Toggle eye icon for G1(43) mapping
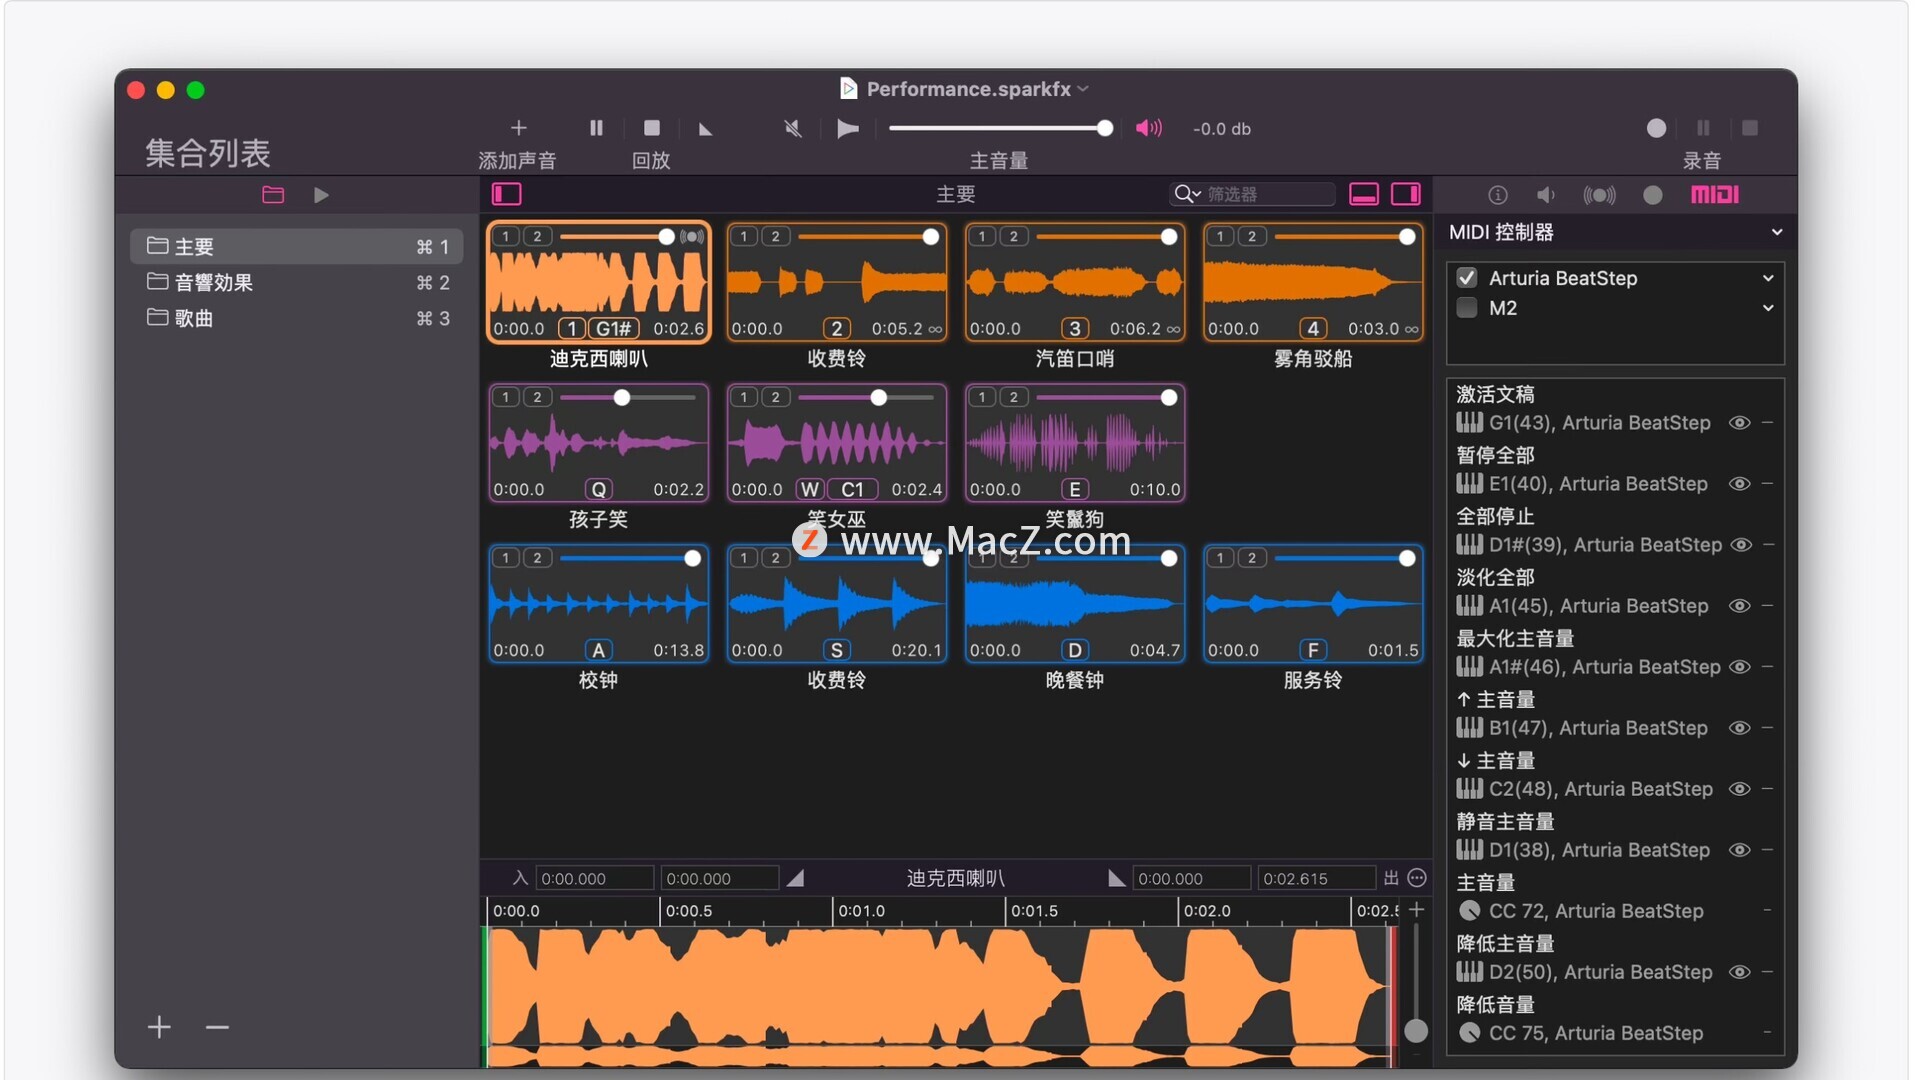This screenshot has width=1920, height=1080. pyautogui.click(x=1740, y=423)
